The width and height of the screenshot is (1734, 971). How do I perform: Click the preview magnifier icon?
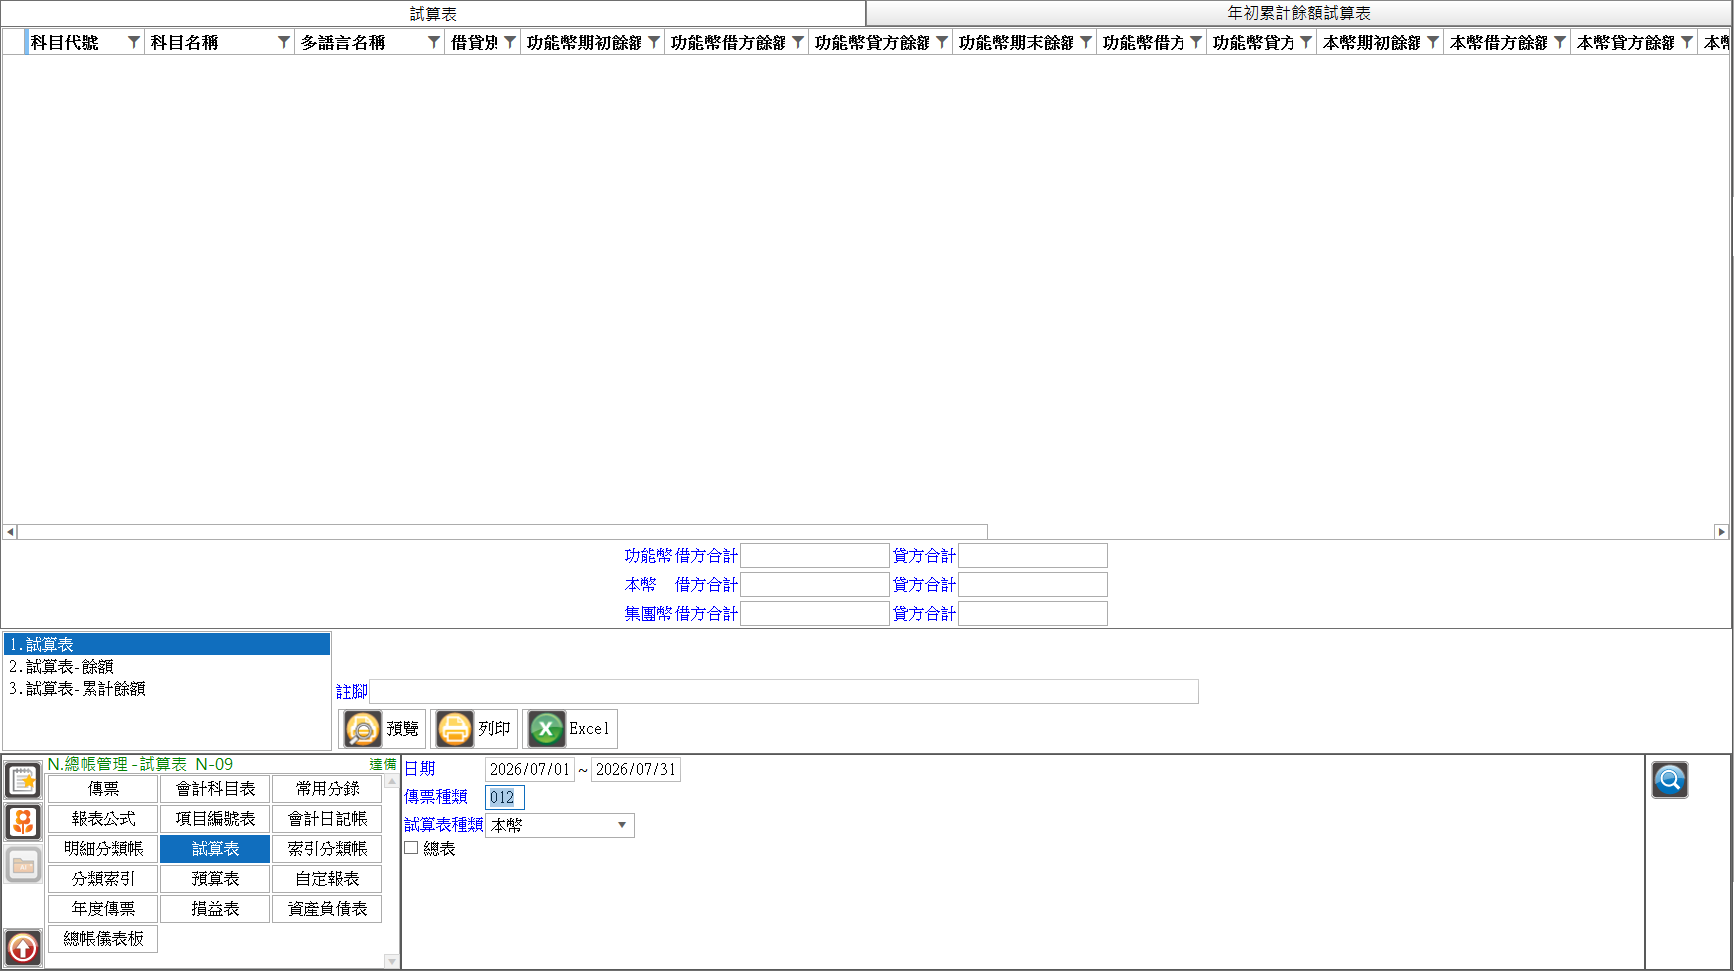[x=363, y=729]
